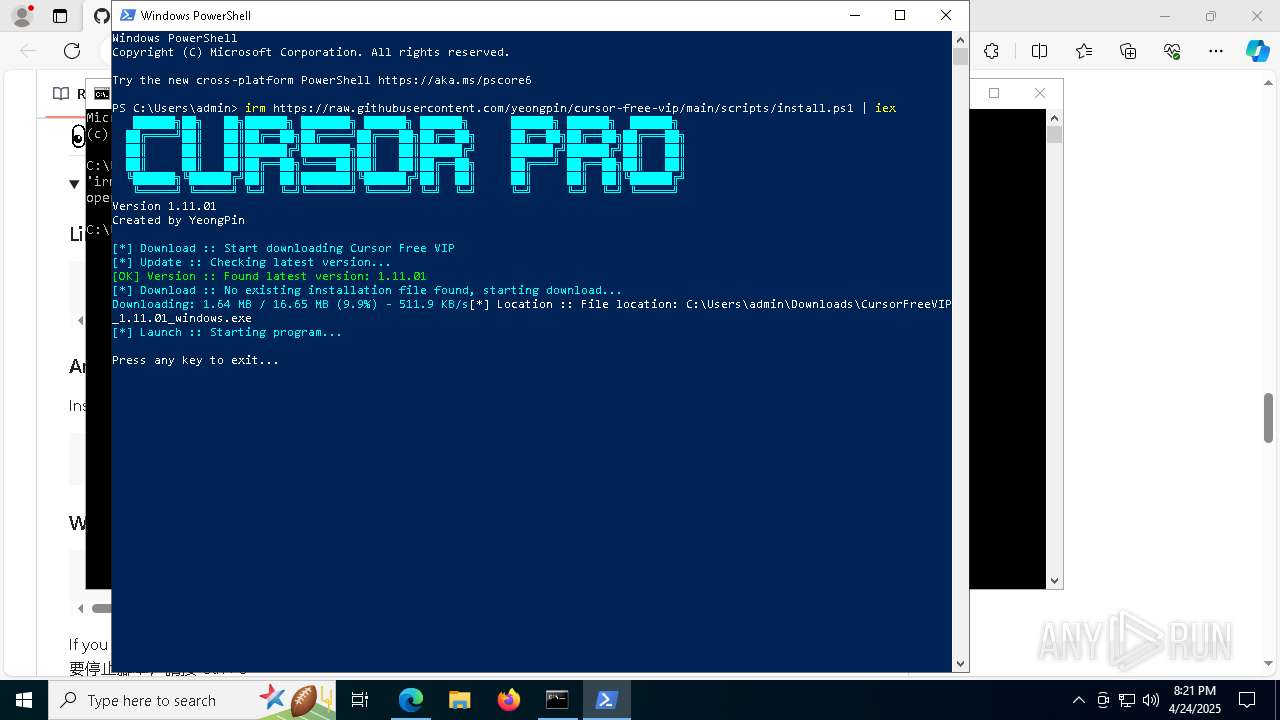The image size is (1280, 720).
Task: Click the 'Press any key to exit...' line
Action: coord(195,360)
